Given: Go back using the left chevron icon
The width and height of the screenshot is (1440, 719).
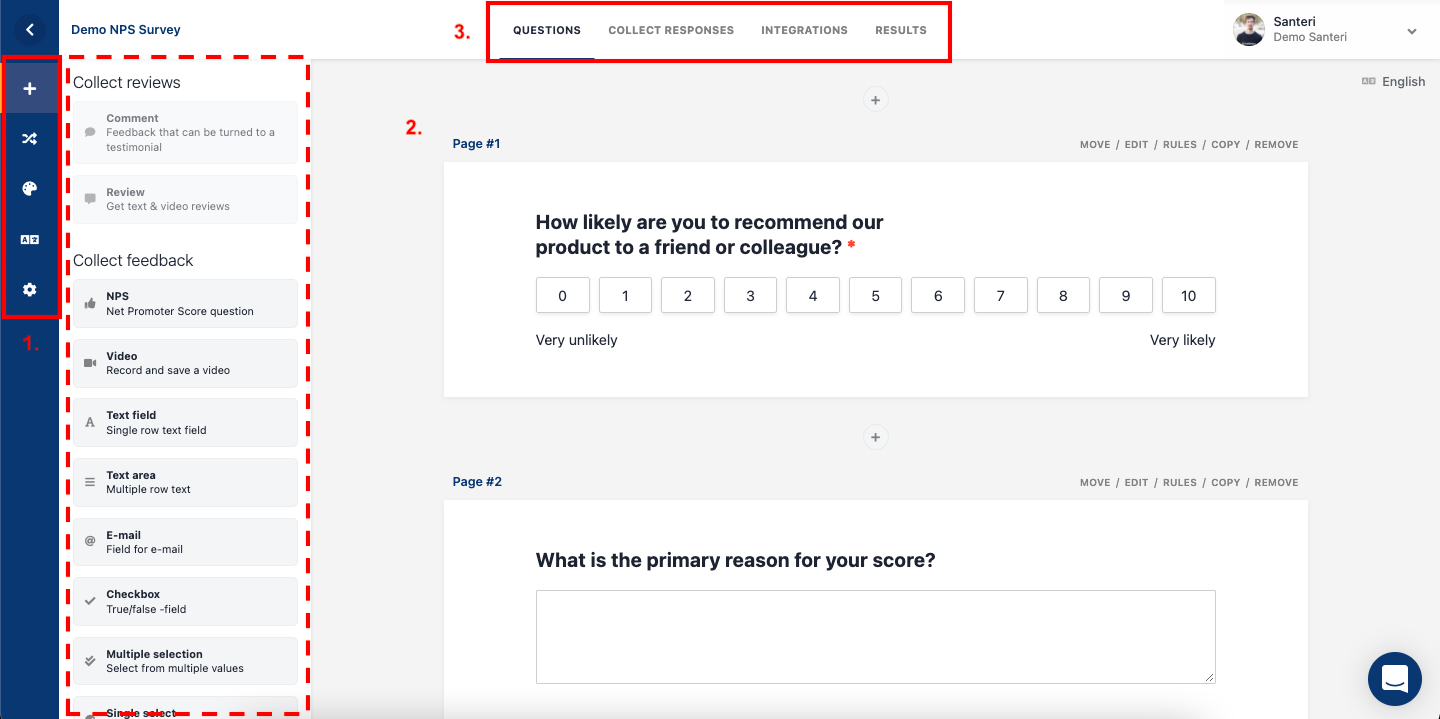Looking at the screenshot, I should point(30,30).
